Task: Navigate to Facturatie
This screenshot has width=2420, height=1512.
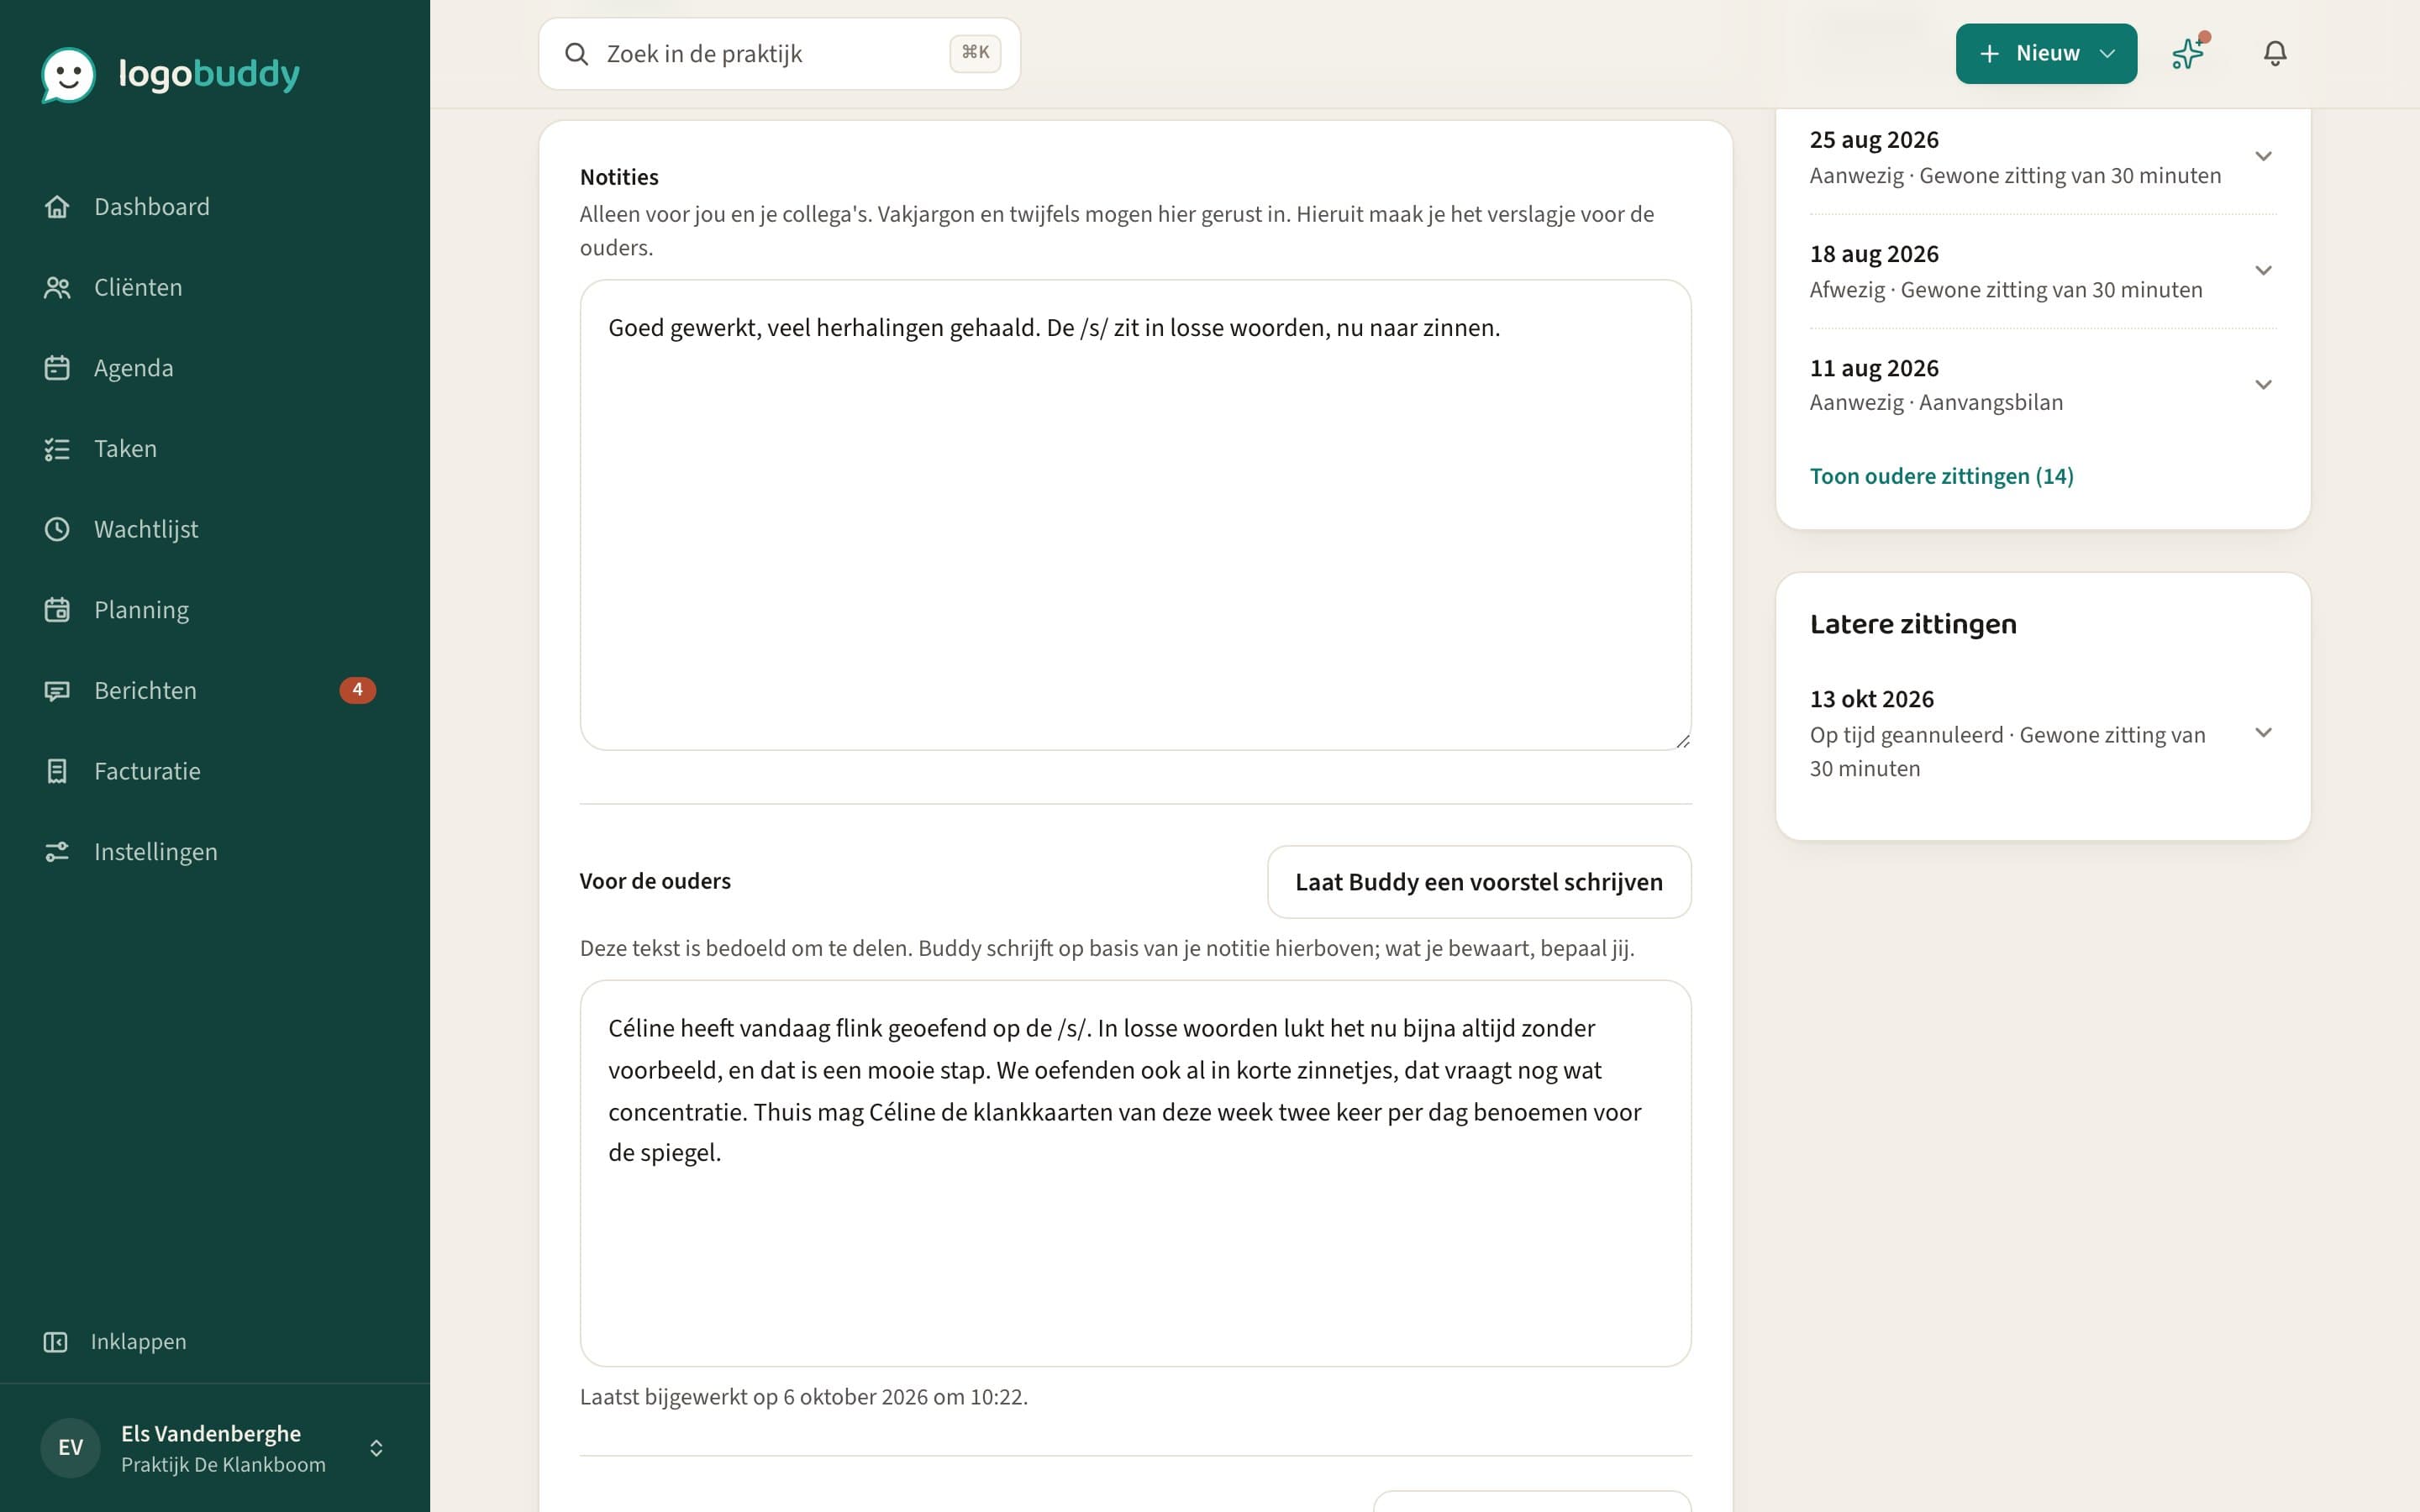Action: tap(215, 771)
